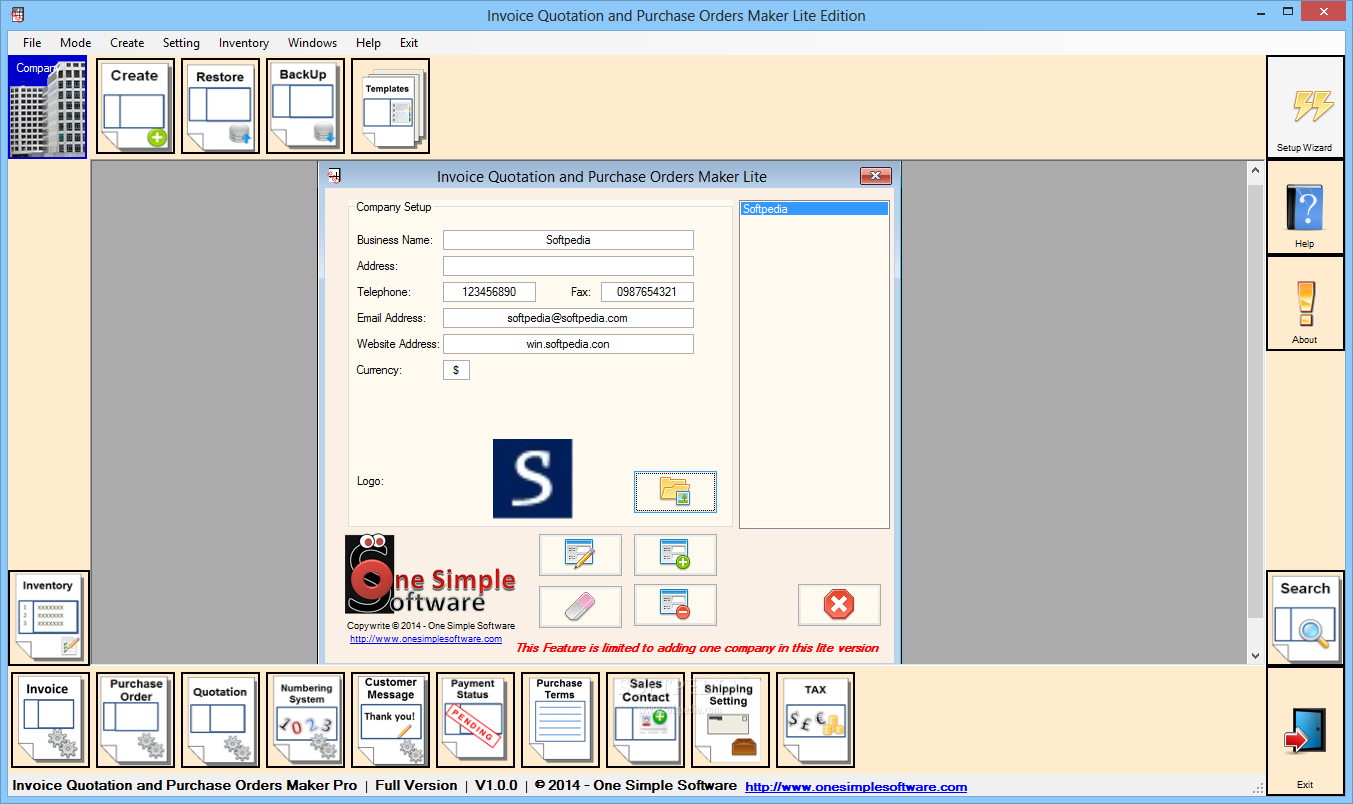The height and width of the screenshot is (804, 1353).
Task: Open the About icon in the sidebar
Action: 1305,303
